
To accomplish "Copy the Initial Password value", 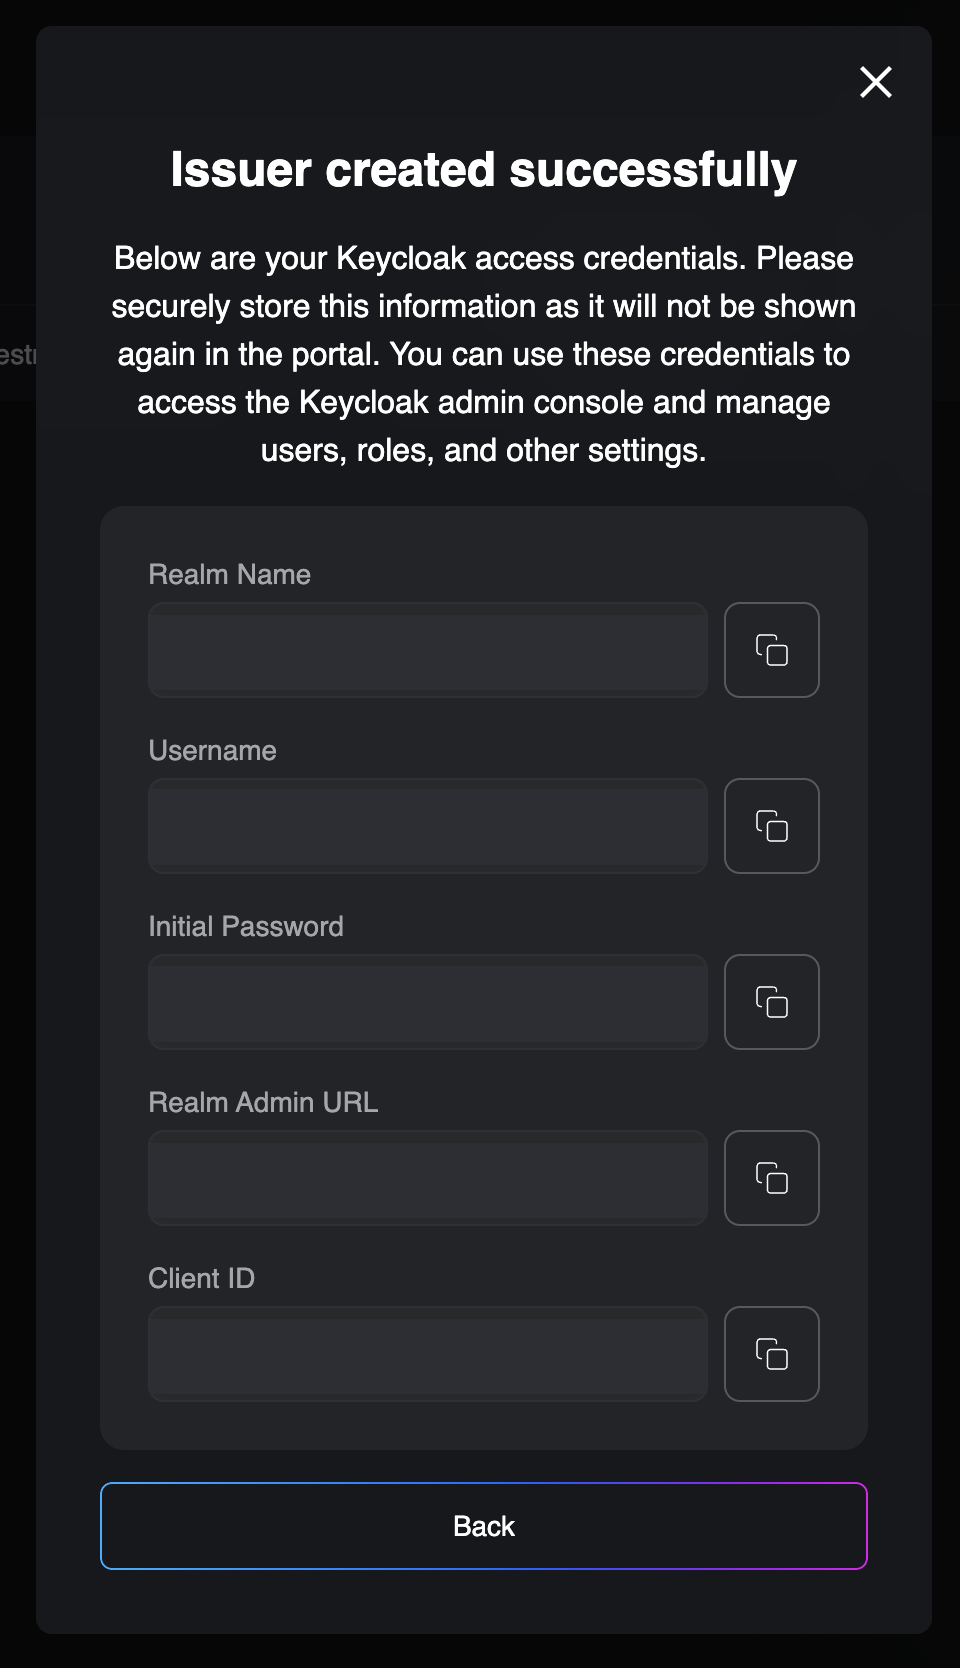I will point(771,1002).
